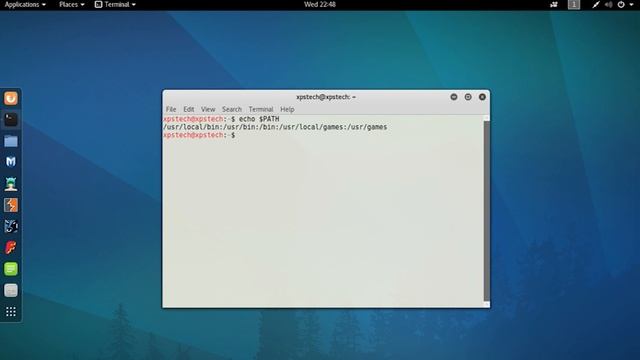Show all applications grid icon
This screenshot has width=640, height=360.
click(11, 312)
